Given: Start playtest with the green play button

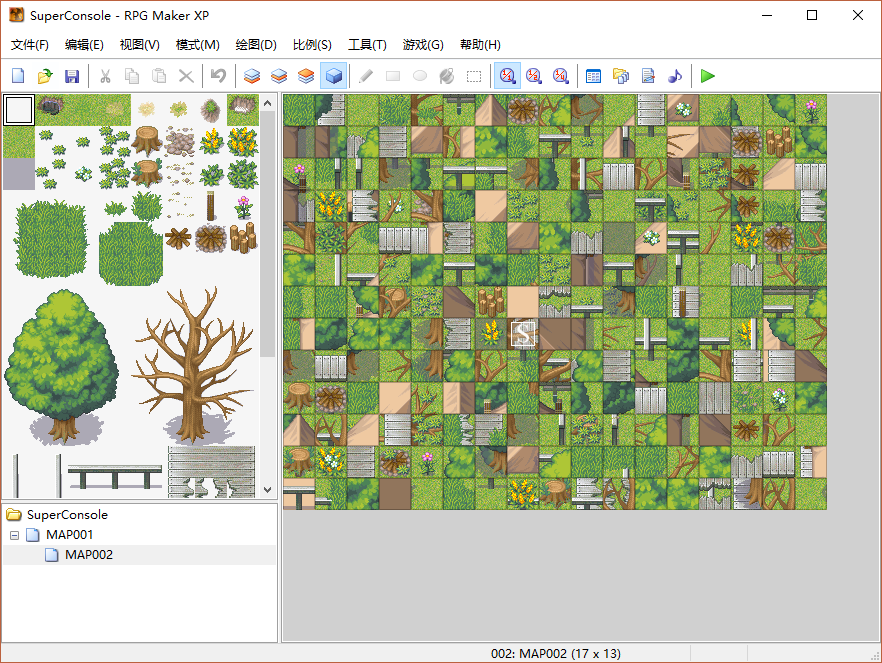Looking at the screenshot, I should [x=708, y=76].
